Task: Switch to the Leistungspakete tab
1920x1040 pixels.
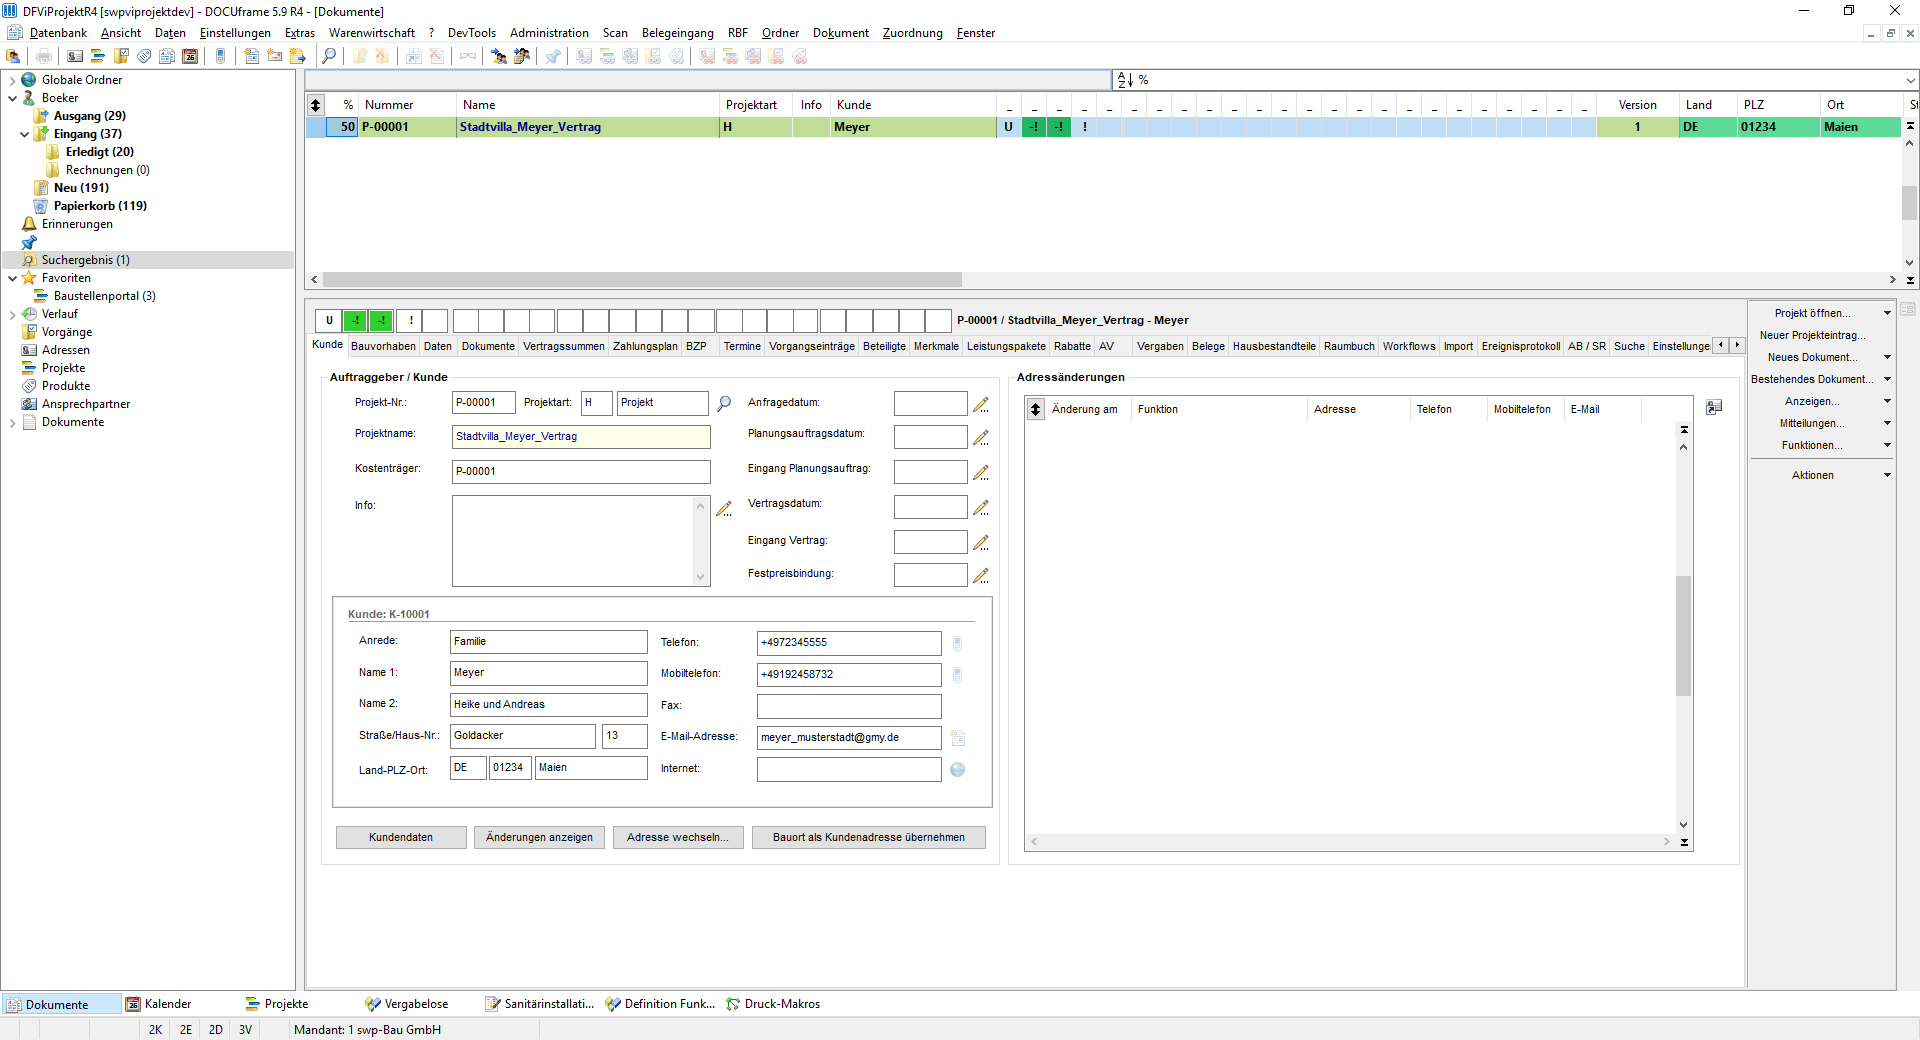Action: click(x=1006, y=346)
